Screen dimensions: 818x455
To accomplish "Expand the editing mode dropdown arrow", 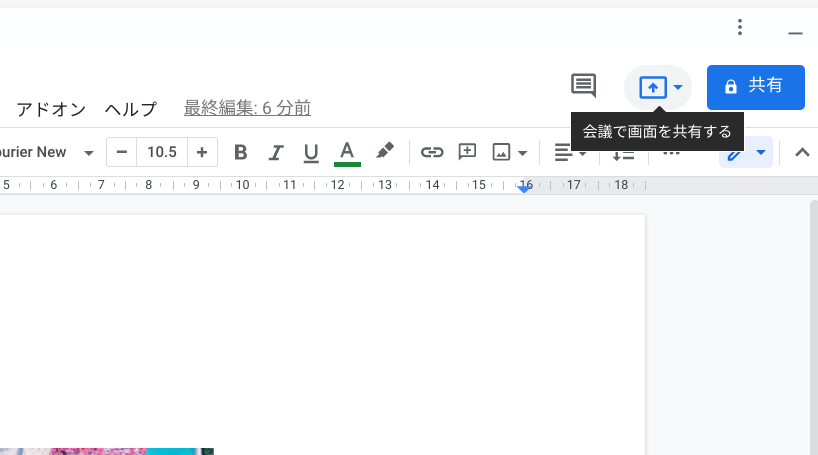I will (x=761, y=152).
